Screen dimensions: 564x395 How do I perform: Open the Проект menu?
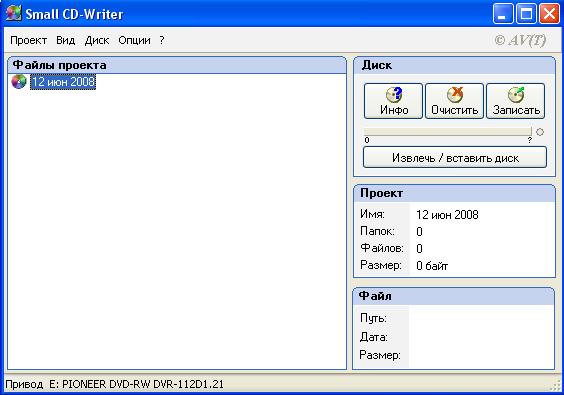pyautogui.click(x=28, y=40)
